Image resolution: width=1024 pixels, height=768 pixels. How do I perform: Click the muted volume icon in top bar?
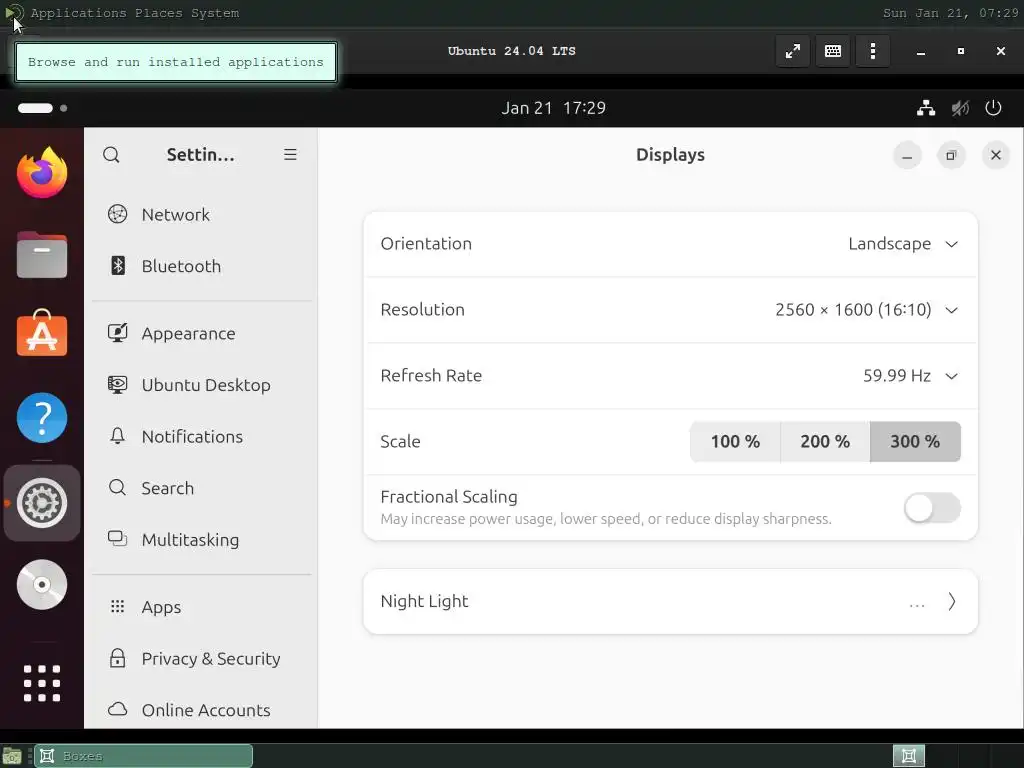[960, 108]
